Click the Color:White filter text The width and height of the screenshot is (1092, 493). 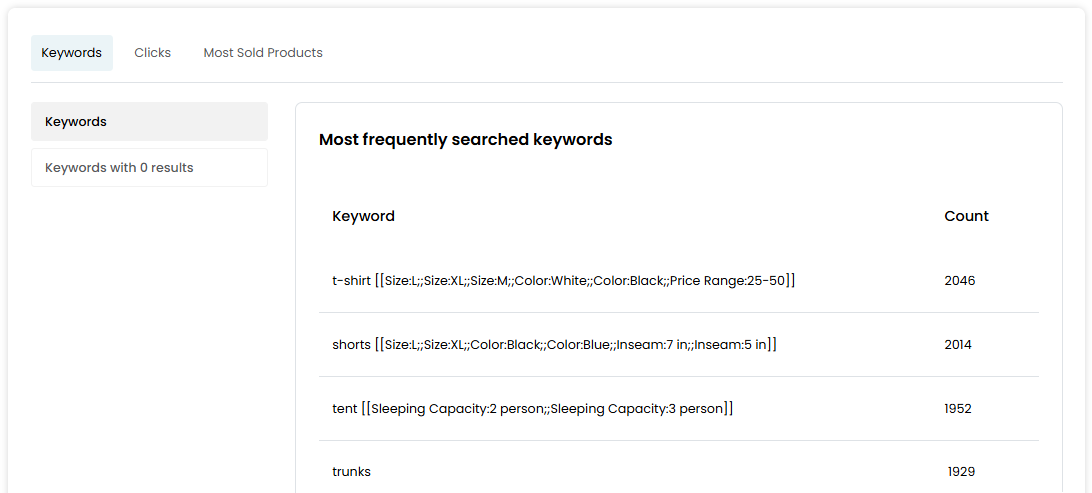[x=552, y=281]
